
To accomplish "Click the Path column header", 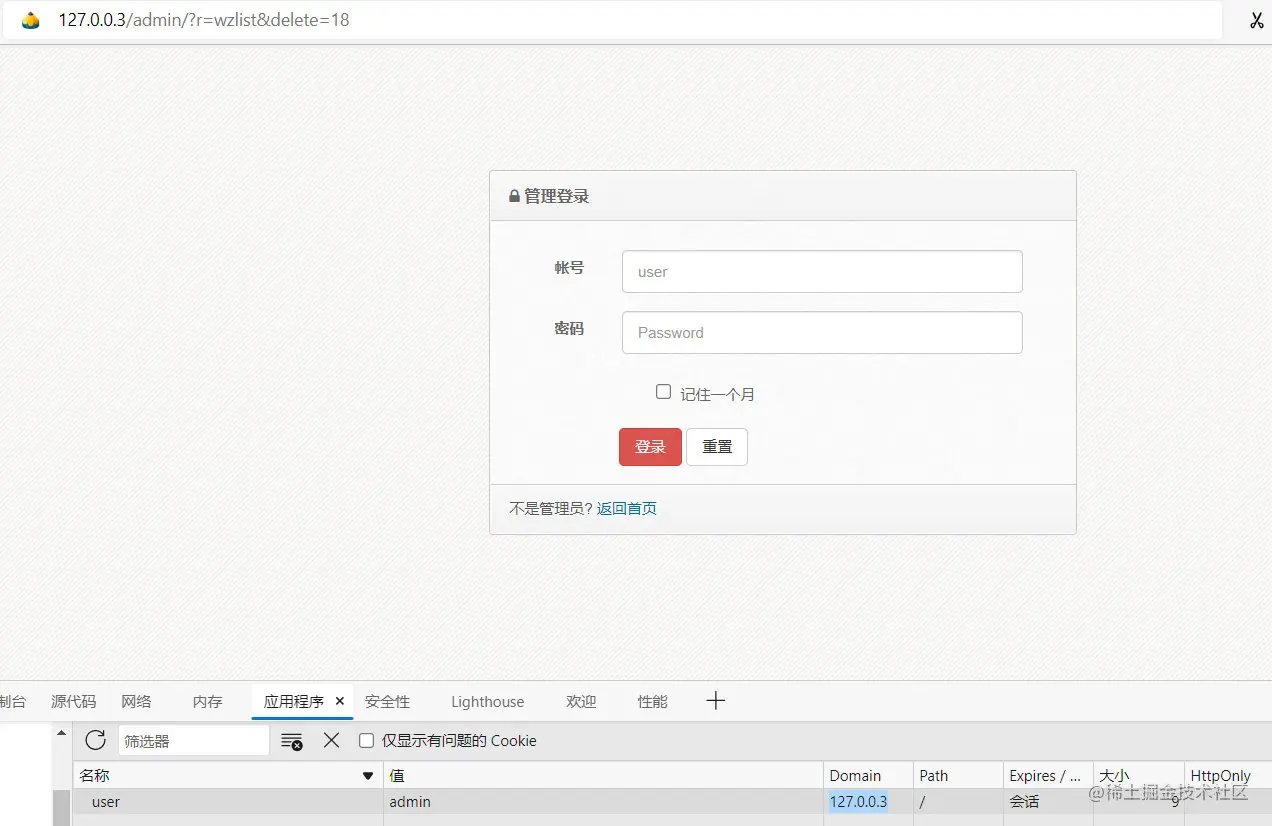I will tap(958, 776).
